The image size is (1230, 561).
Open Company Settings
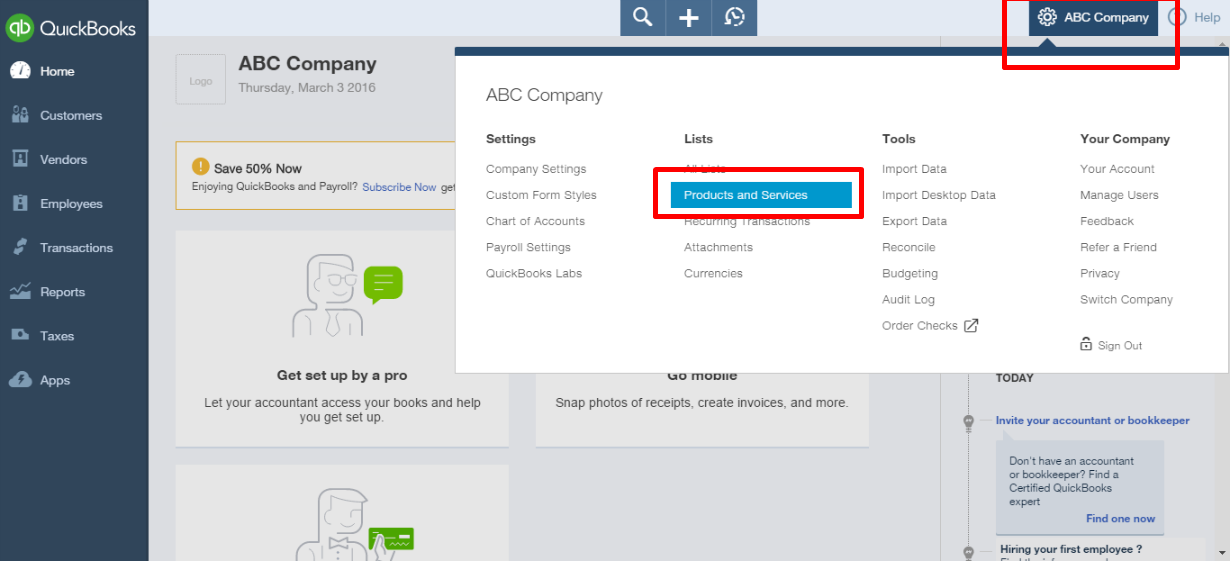pyautogui.click(x=536, y=169)
